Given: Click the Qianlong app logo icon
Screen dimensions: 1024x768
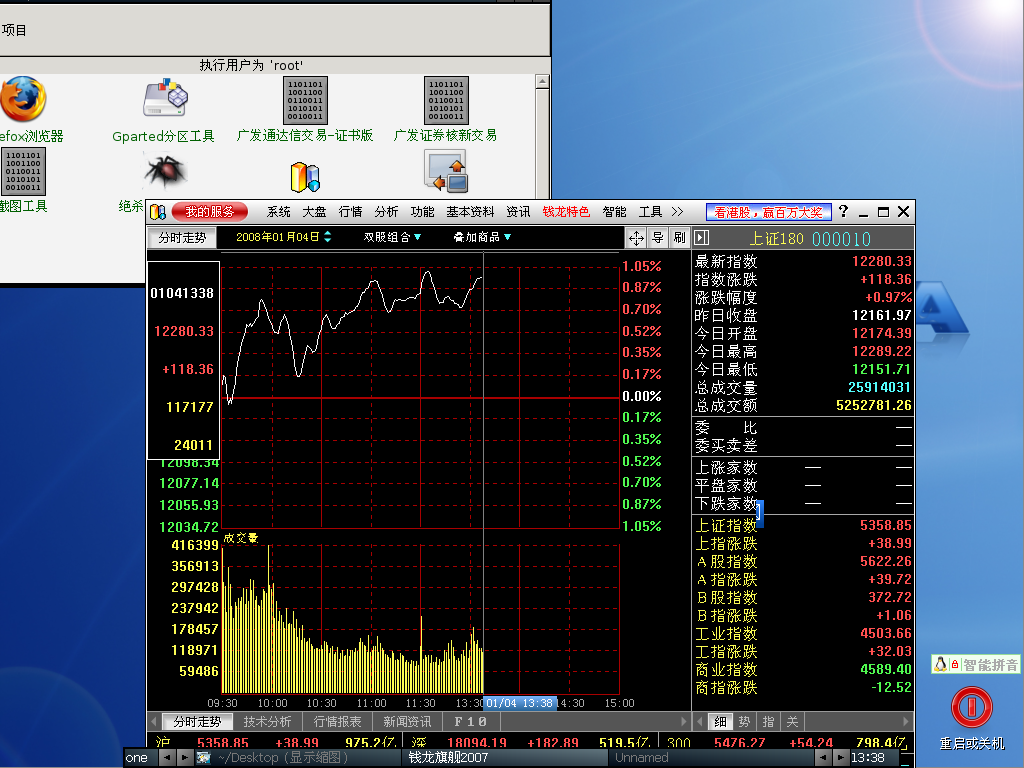Looking at the screenshot, I should (x=157, y=212).
